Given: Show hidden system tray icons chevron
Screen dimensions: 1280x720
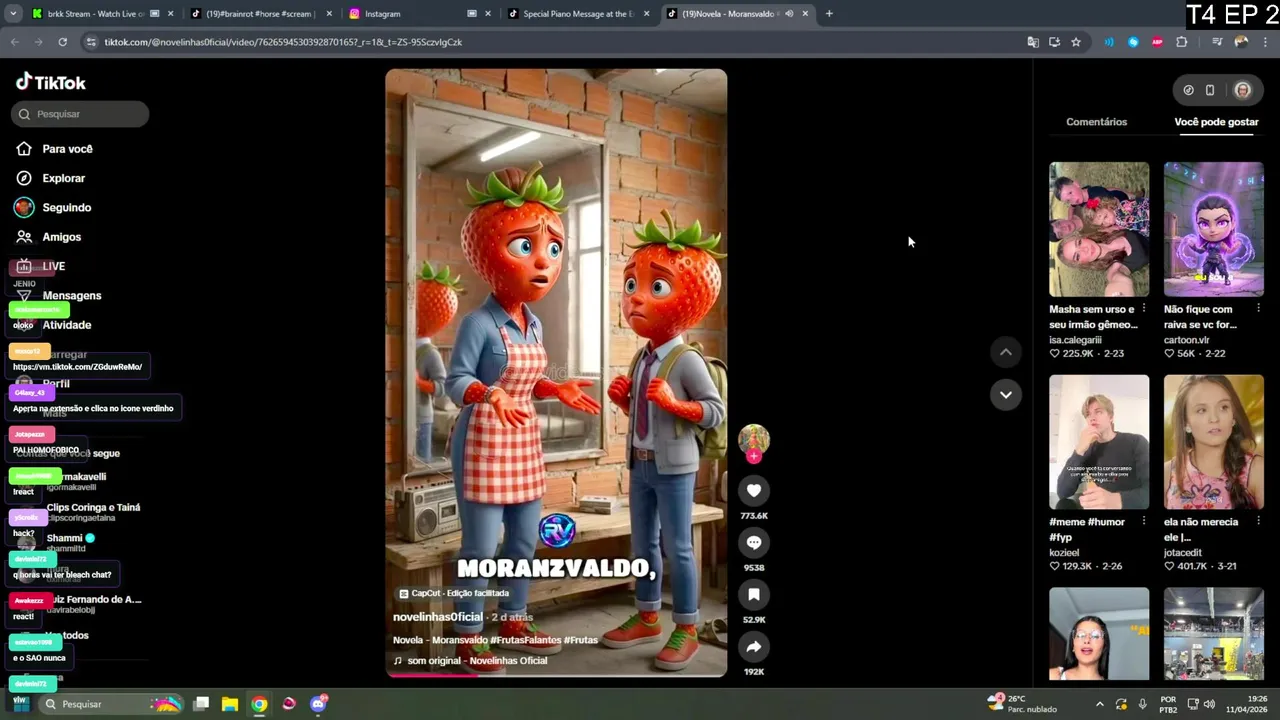Looking at the screenshot, I should pos(1099,704).
